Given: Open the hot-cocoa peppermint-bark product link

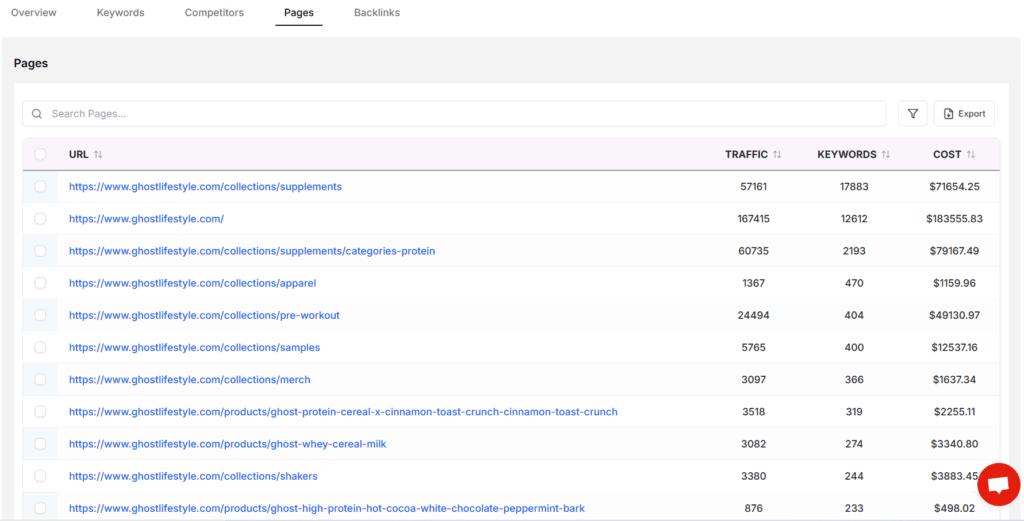Looking at the screenshot, I should [x=327, y=508].
